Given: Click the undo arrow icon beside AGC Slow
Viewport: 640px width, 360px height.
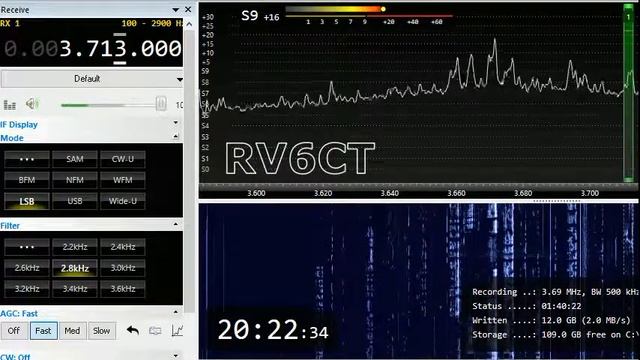Looking at the screenshot, I should (x=133, y=330).
